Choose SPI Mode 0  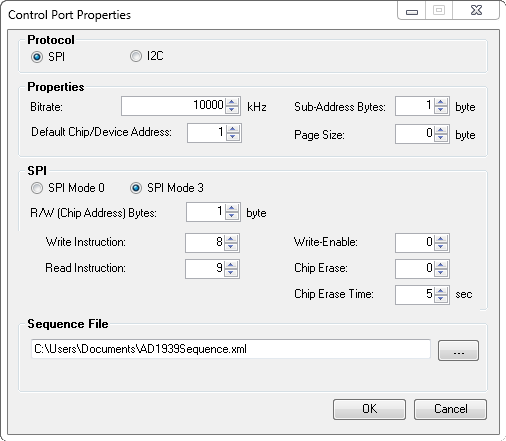point(37,188)
